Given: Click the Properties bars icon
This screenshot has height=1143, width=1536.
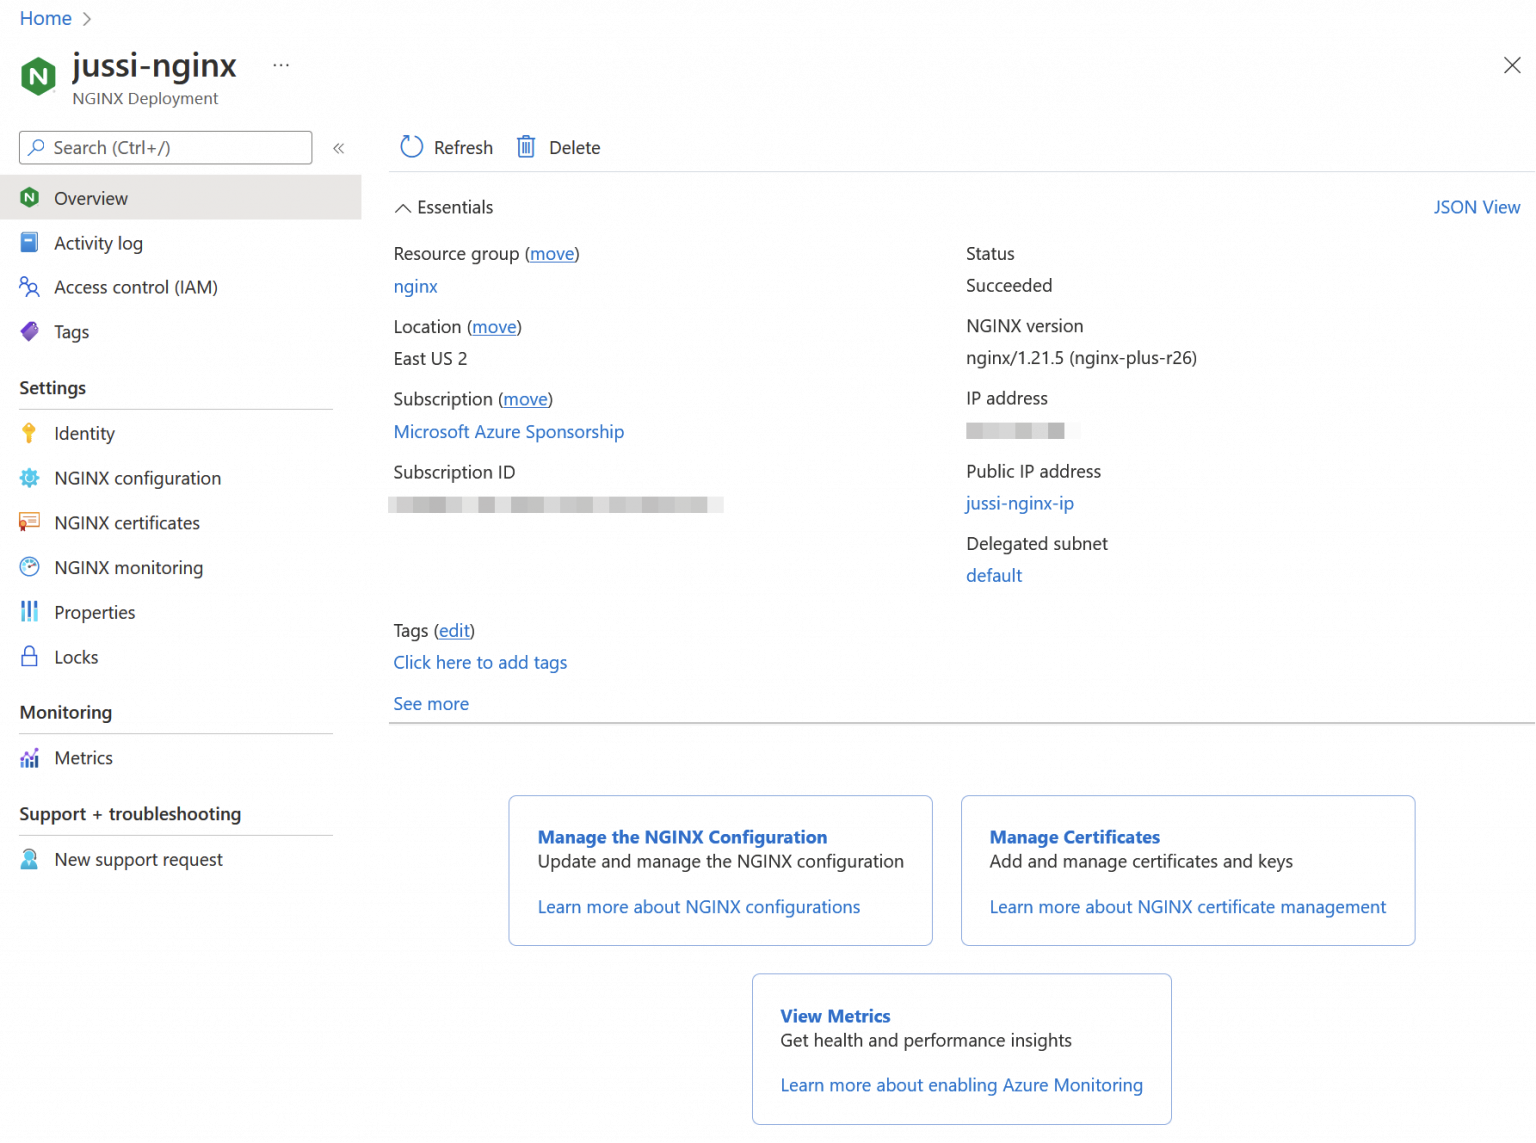Looking at the screenshot, I should (x=30, y=611).
